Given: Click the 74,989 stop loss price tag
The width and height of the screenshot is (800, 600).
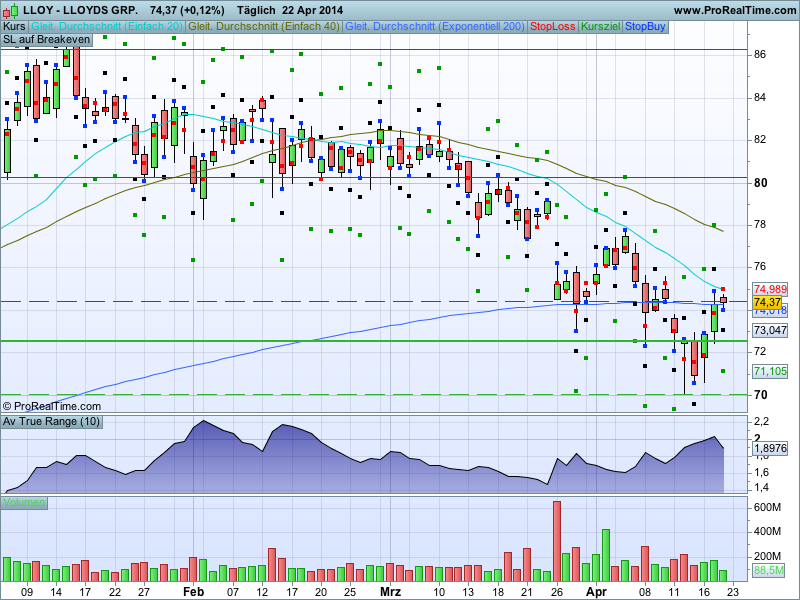Looking at the screenshot, I should click(x=770, y=289).
